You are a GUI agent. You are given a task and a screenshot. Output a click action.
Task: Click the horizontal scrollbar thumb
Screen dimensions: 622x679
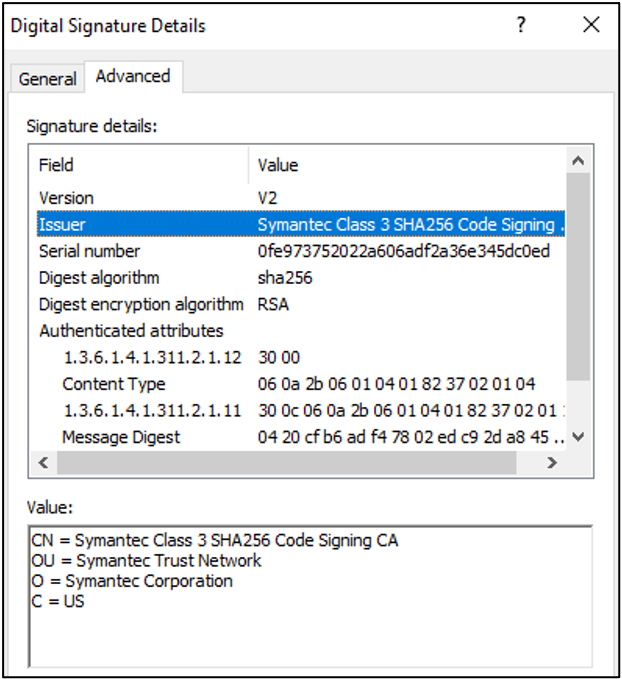click(287, 463)
